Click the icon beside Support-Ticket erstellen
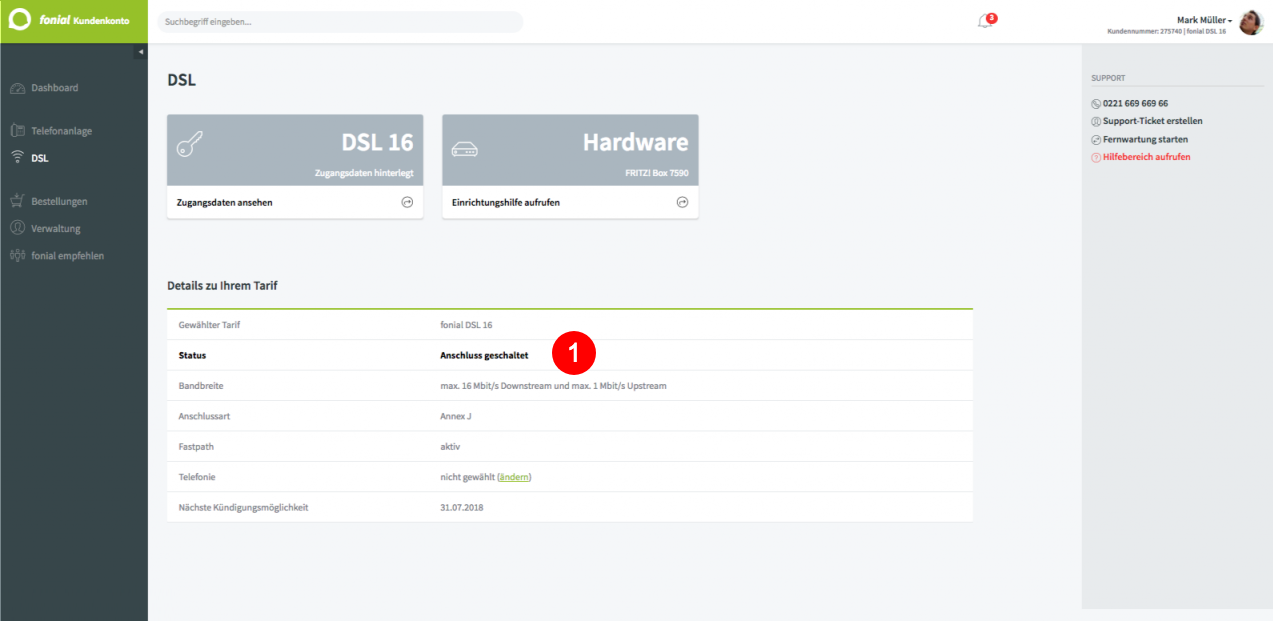This screenshot has width=1273, height=621. tap(1096, 121)
